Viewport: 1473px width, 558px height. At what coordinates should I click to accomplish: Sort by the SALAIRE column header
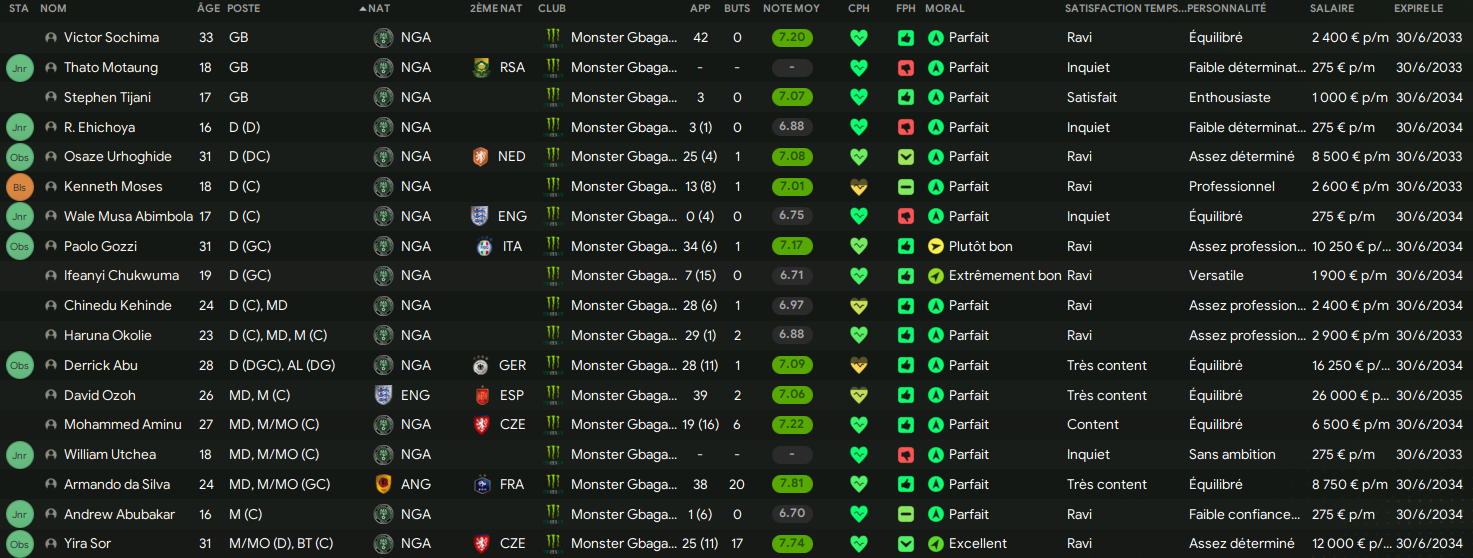(x=1332, y=8)
